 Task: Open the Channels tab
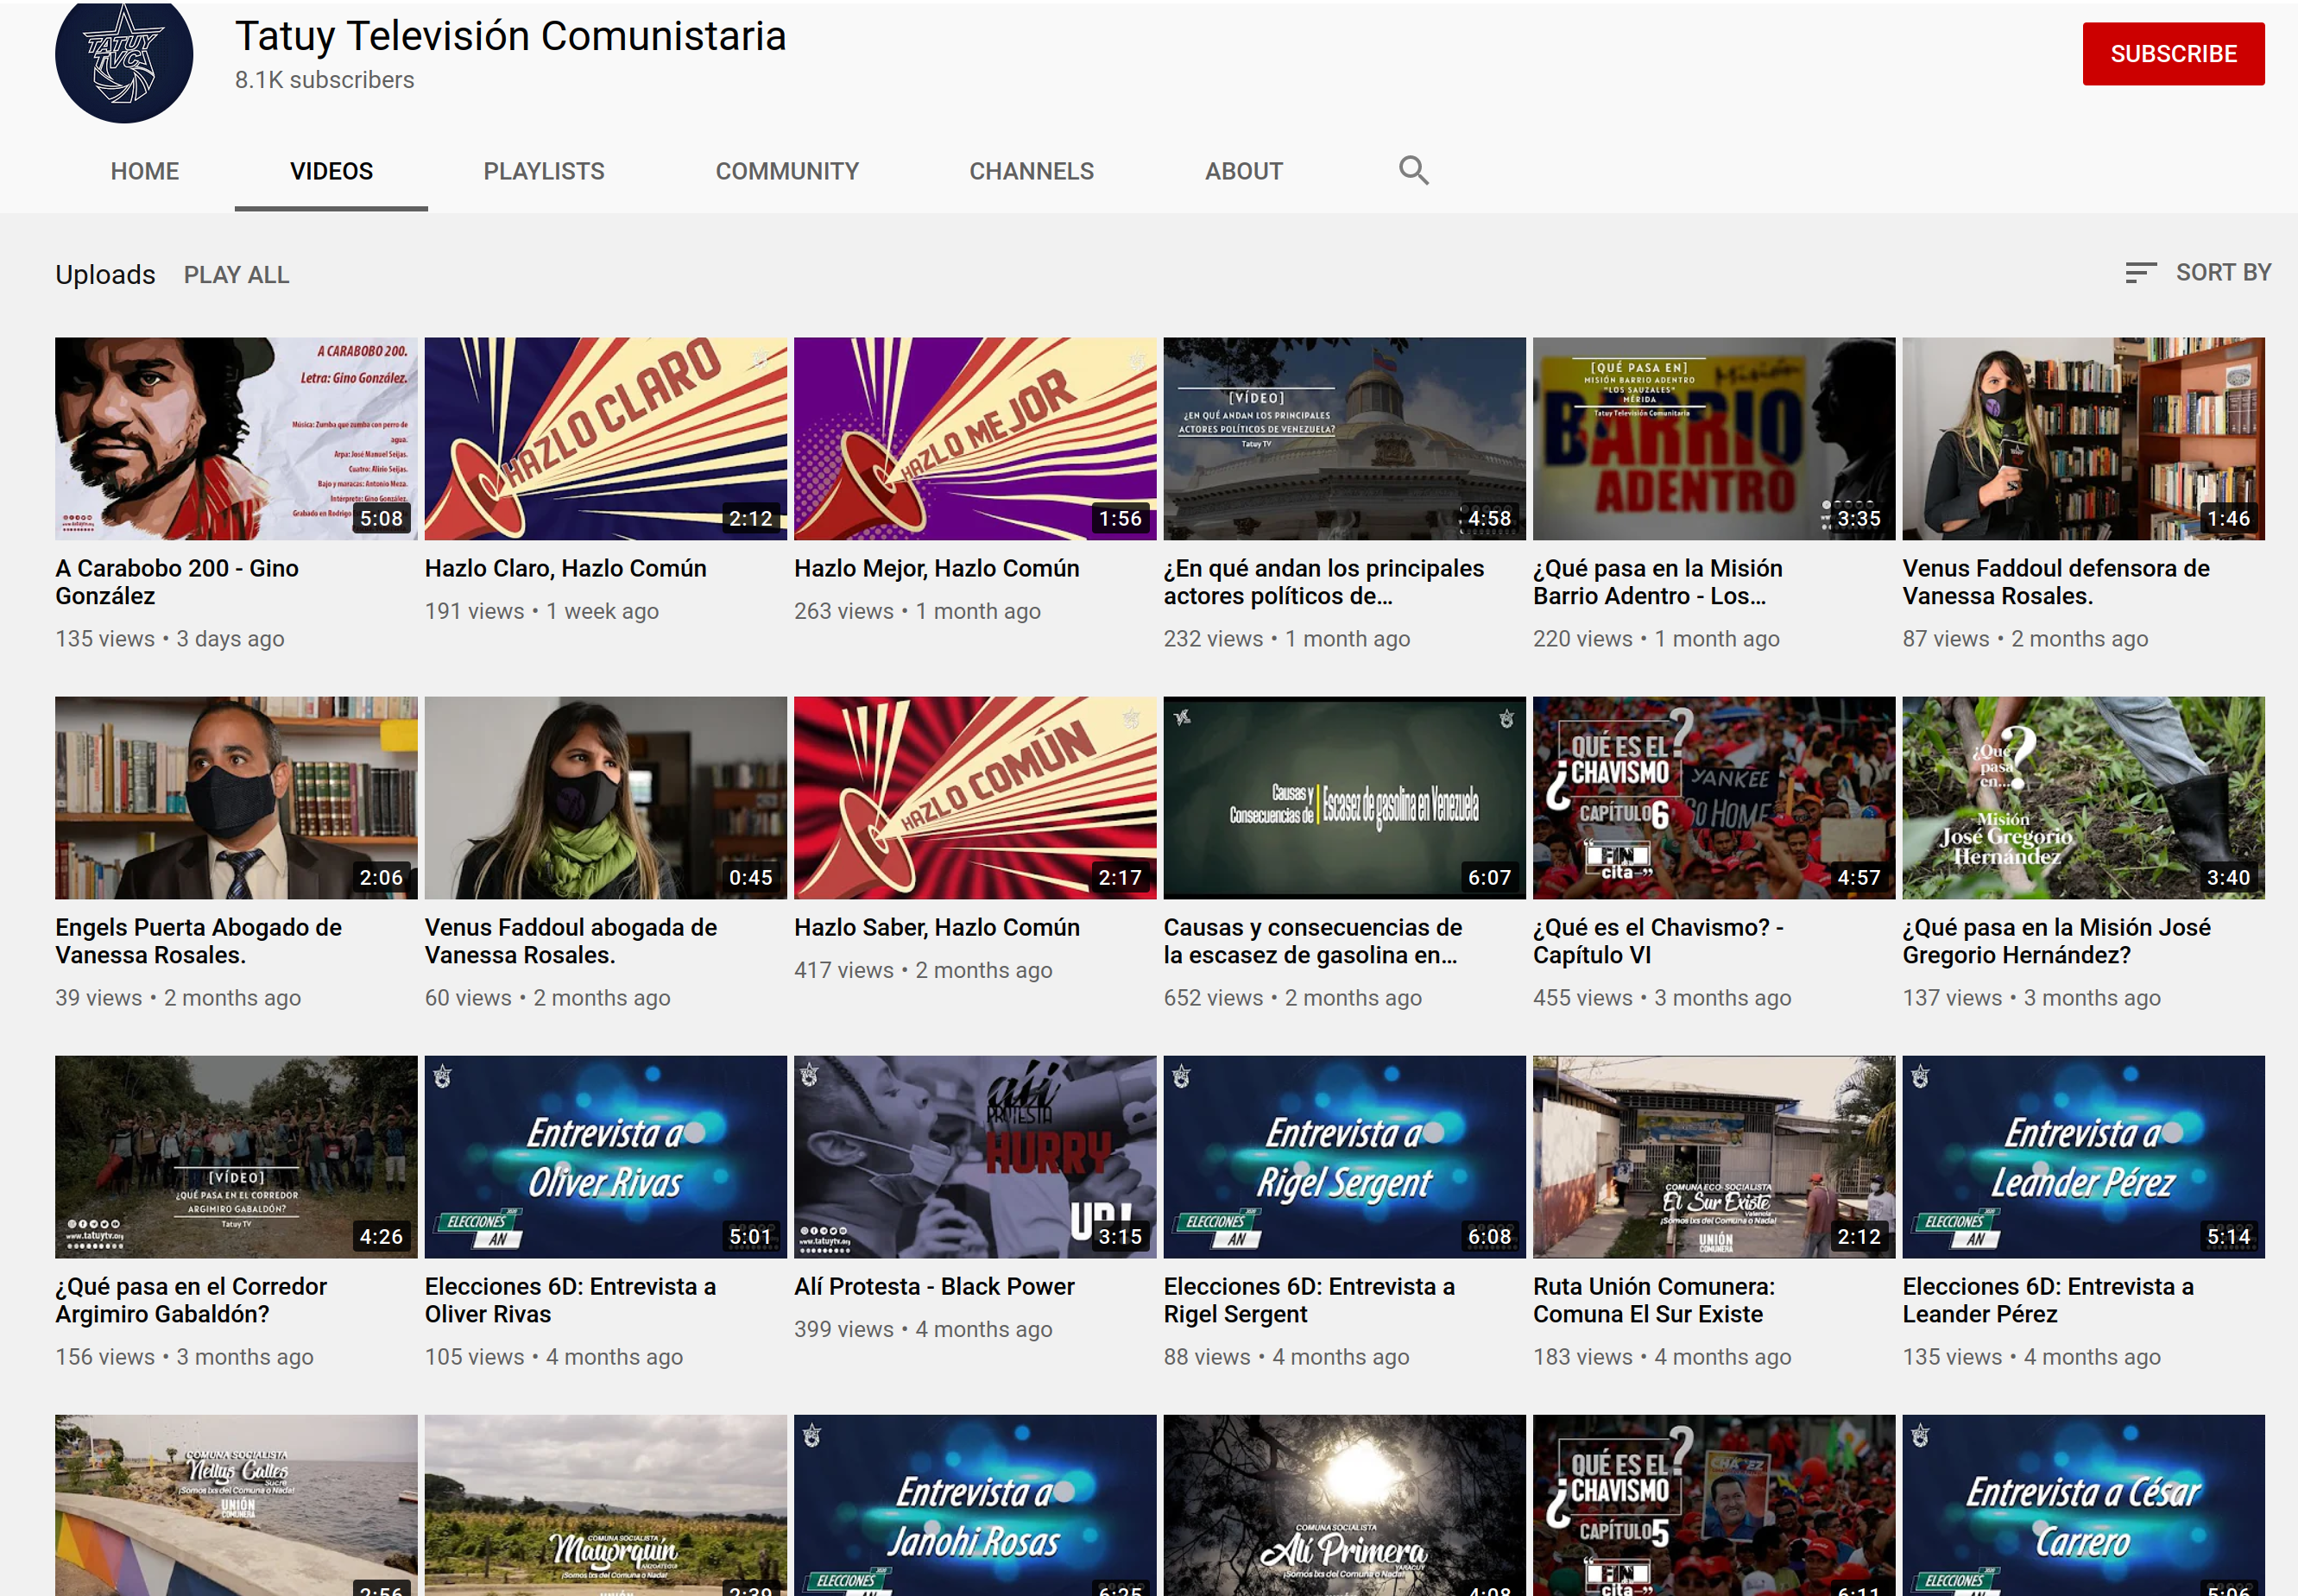pyautogui.click(x=1031, y=171)
